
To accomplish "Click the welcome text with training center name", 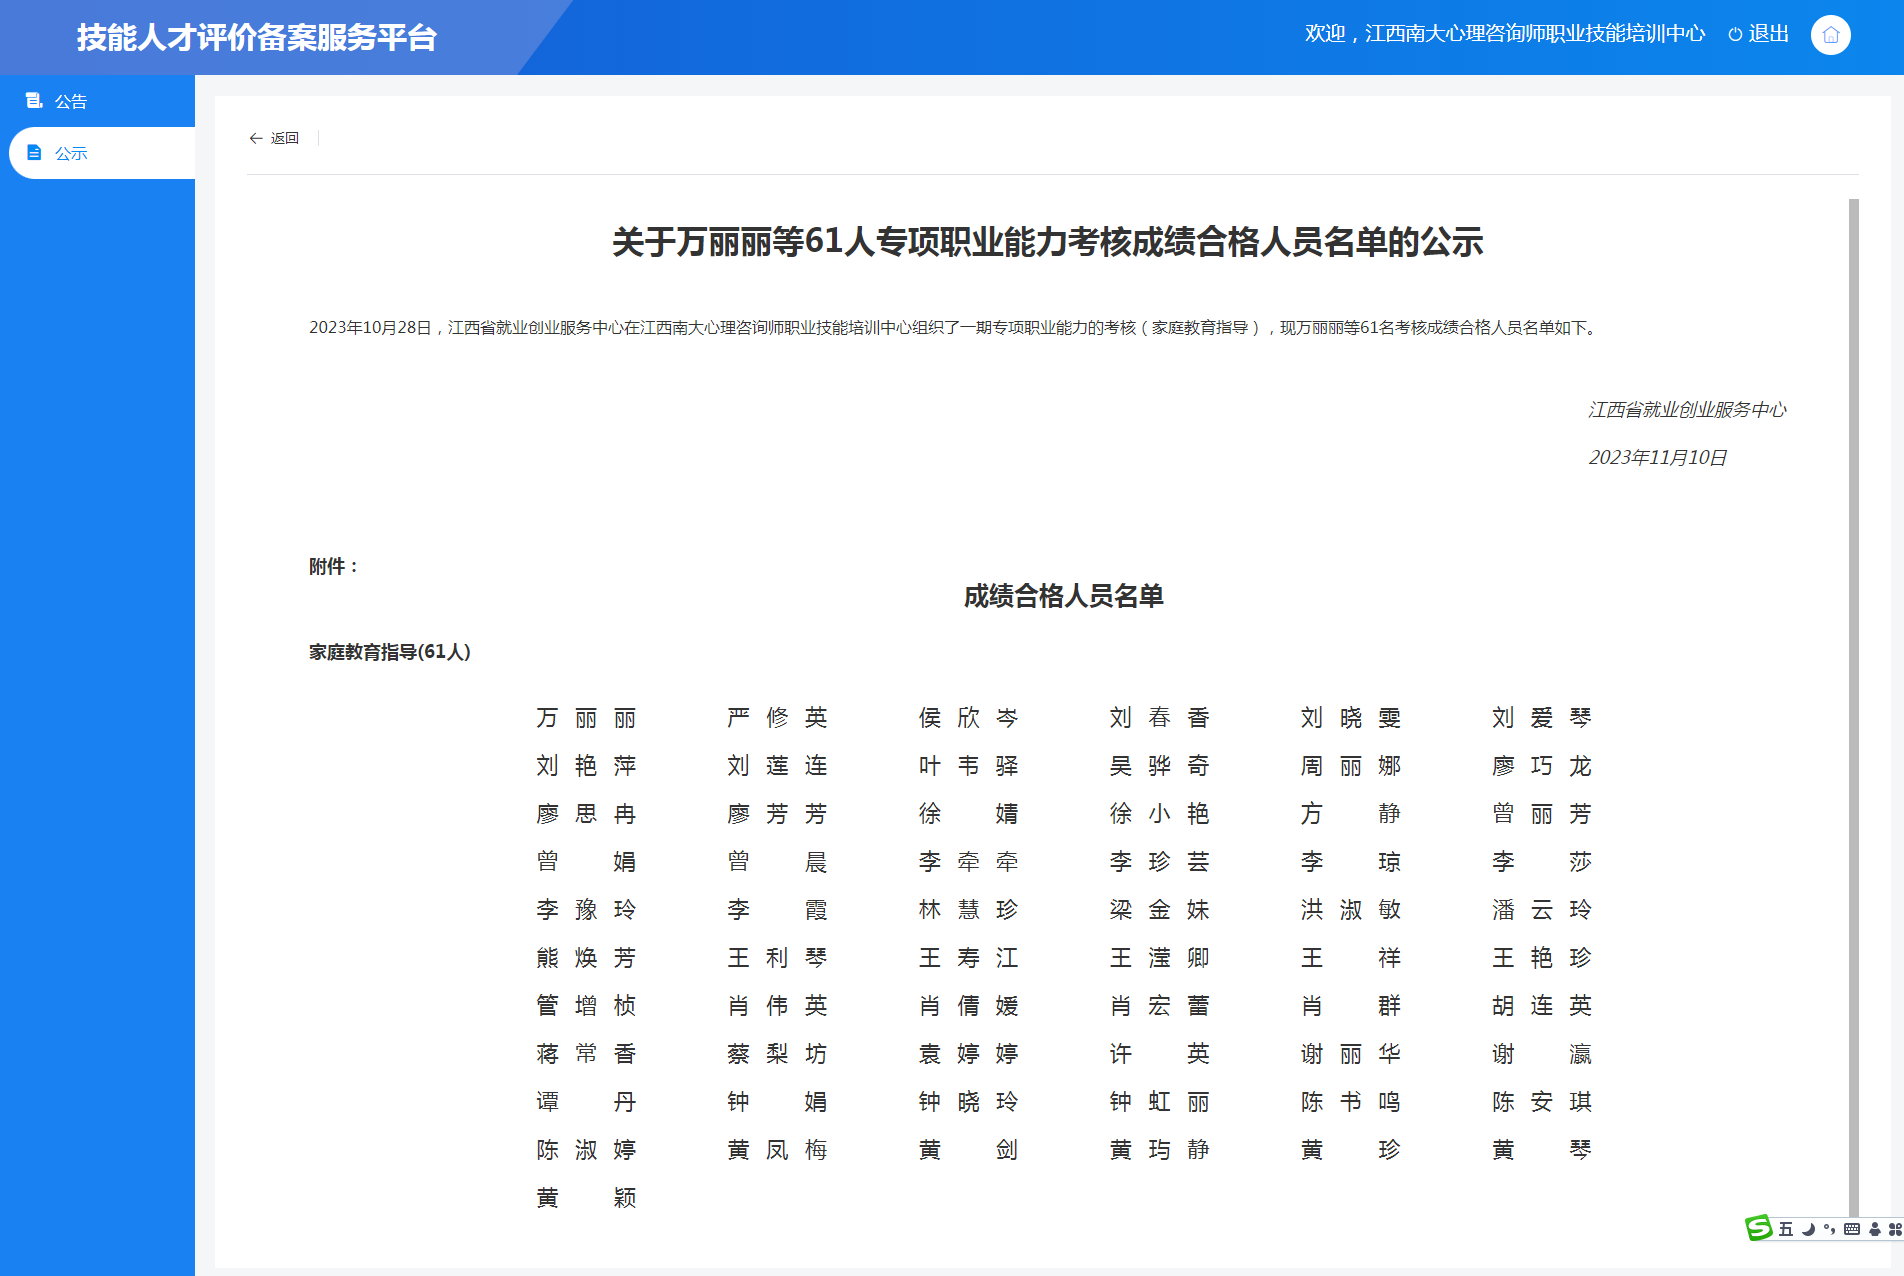I will [x=1504, y=34].
